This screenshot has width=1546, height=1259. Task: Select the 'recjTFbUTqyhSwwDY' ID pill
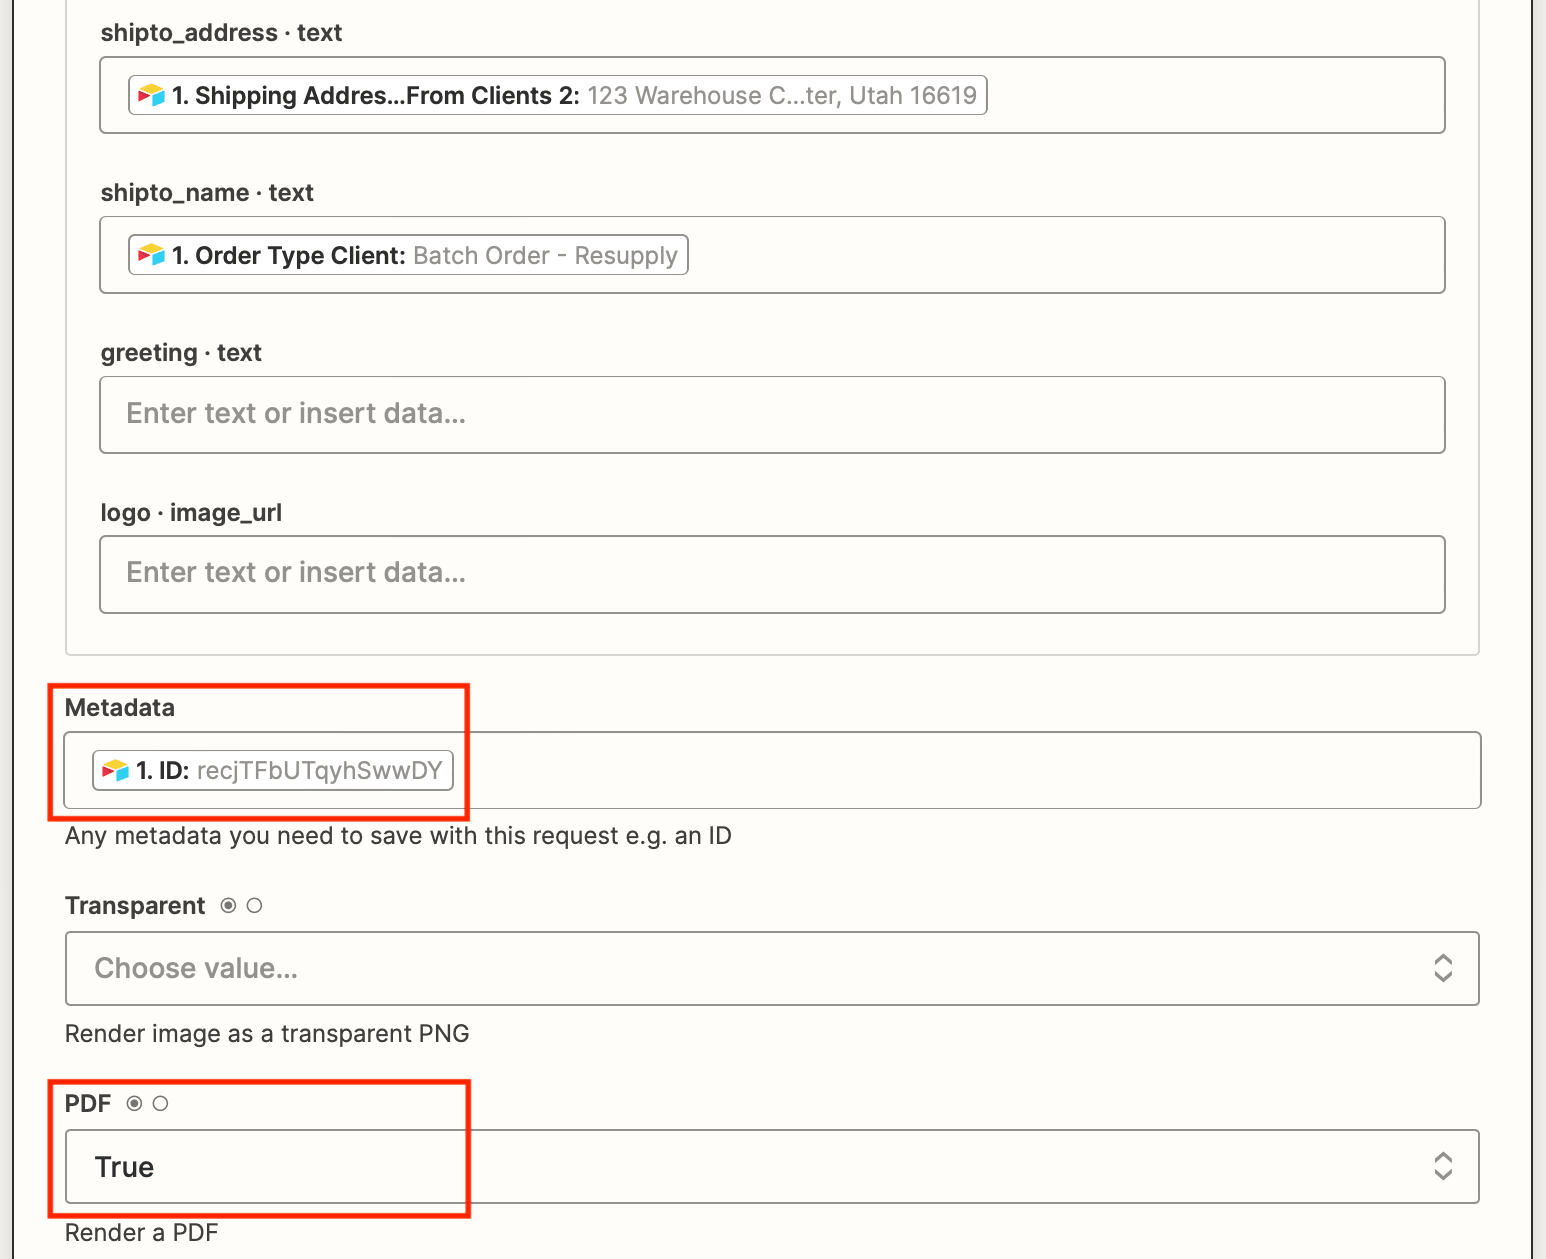tap(272, 770)
